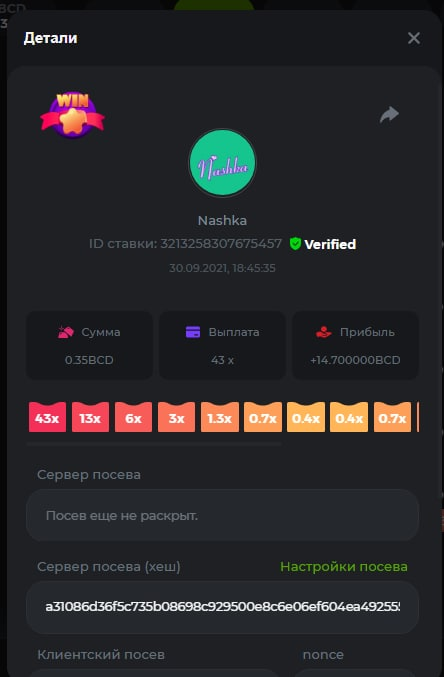Open Nashka's round avatar
Screen dimensions: 444x677
pos(222,163)
